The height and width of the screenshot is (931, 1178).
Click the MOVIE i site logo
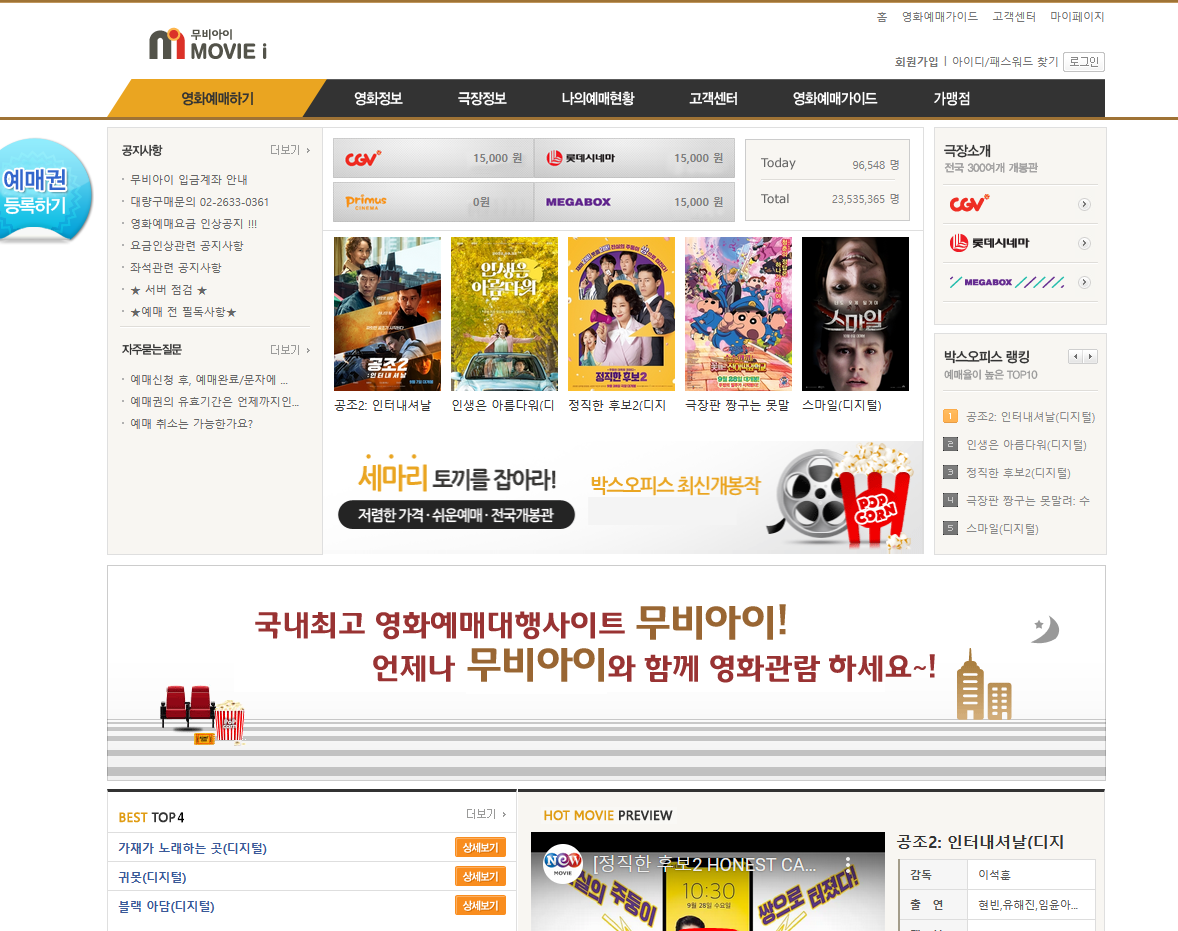click(208, 44)
